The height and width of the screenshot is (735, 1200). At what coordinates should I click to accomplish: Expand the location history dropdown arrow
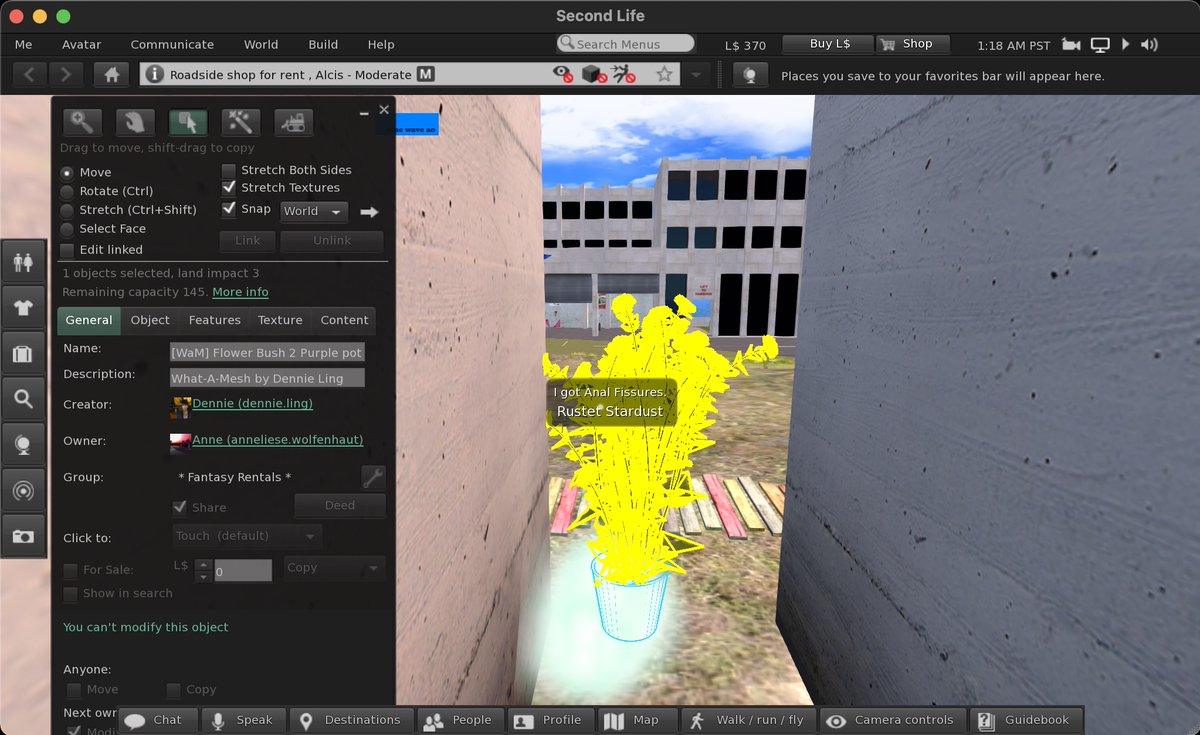tap(696, 75)
